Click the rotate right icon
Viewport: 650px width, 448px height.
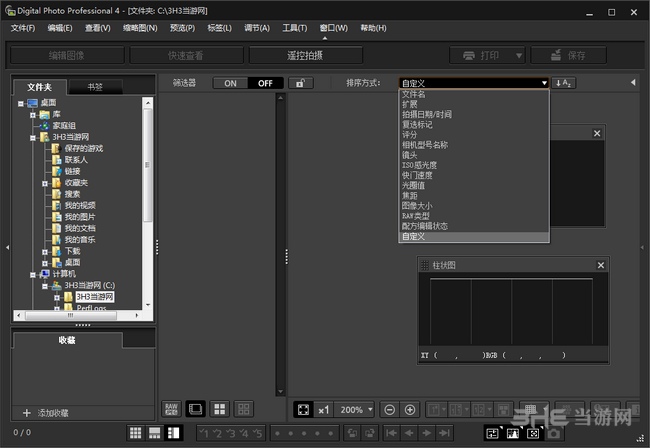tap(370, 433)
